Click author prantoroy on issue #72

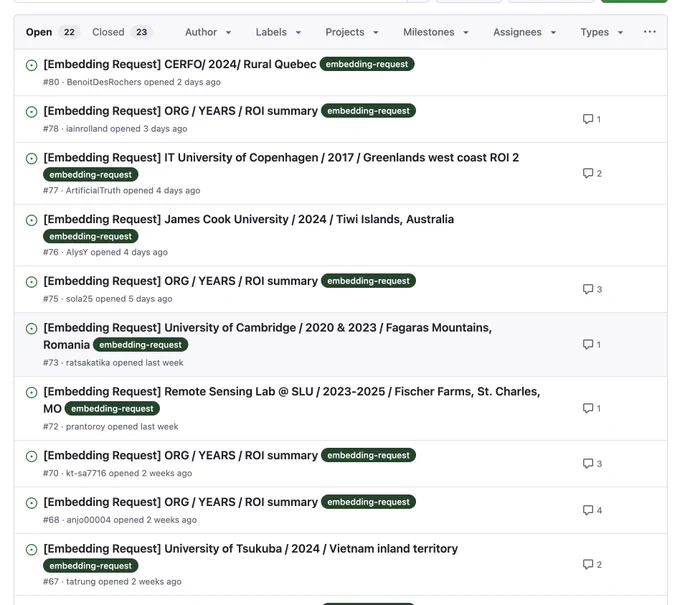pos(85,426)
